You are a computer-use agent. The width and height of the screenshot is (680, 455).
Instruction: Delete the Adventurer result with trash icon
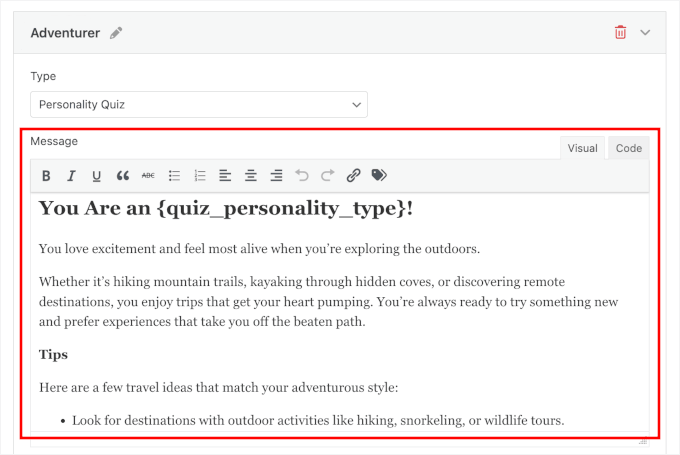tap(620, 32)
